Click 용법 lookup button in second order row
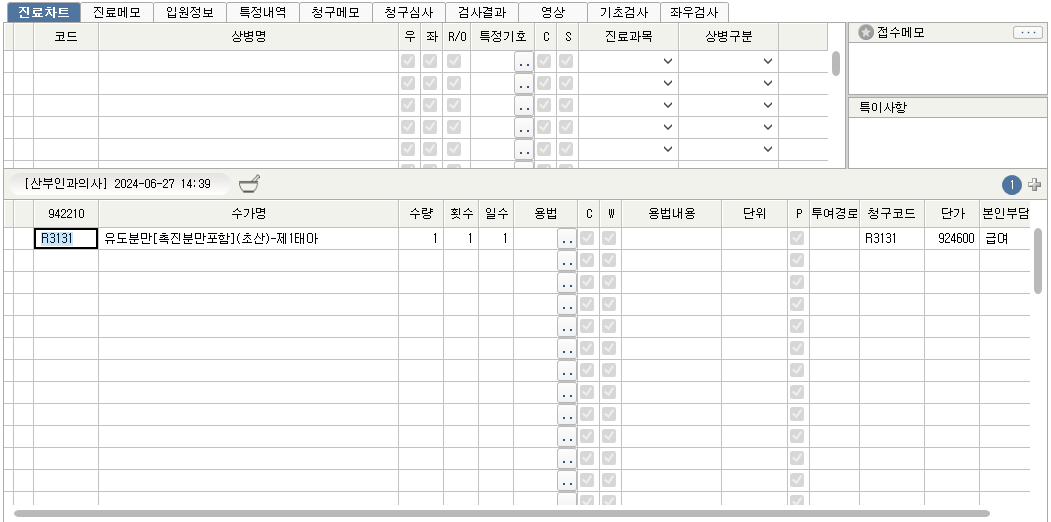Viewport: 1051px width, 522px height. (x=567, y=261)
